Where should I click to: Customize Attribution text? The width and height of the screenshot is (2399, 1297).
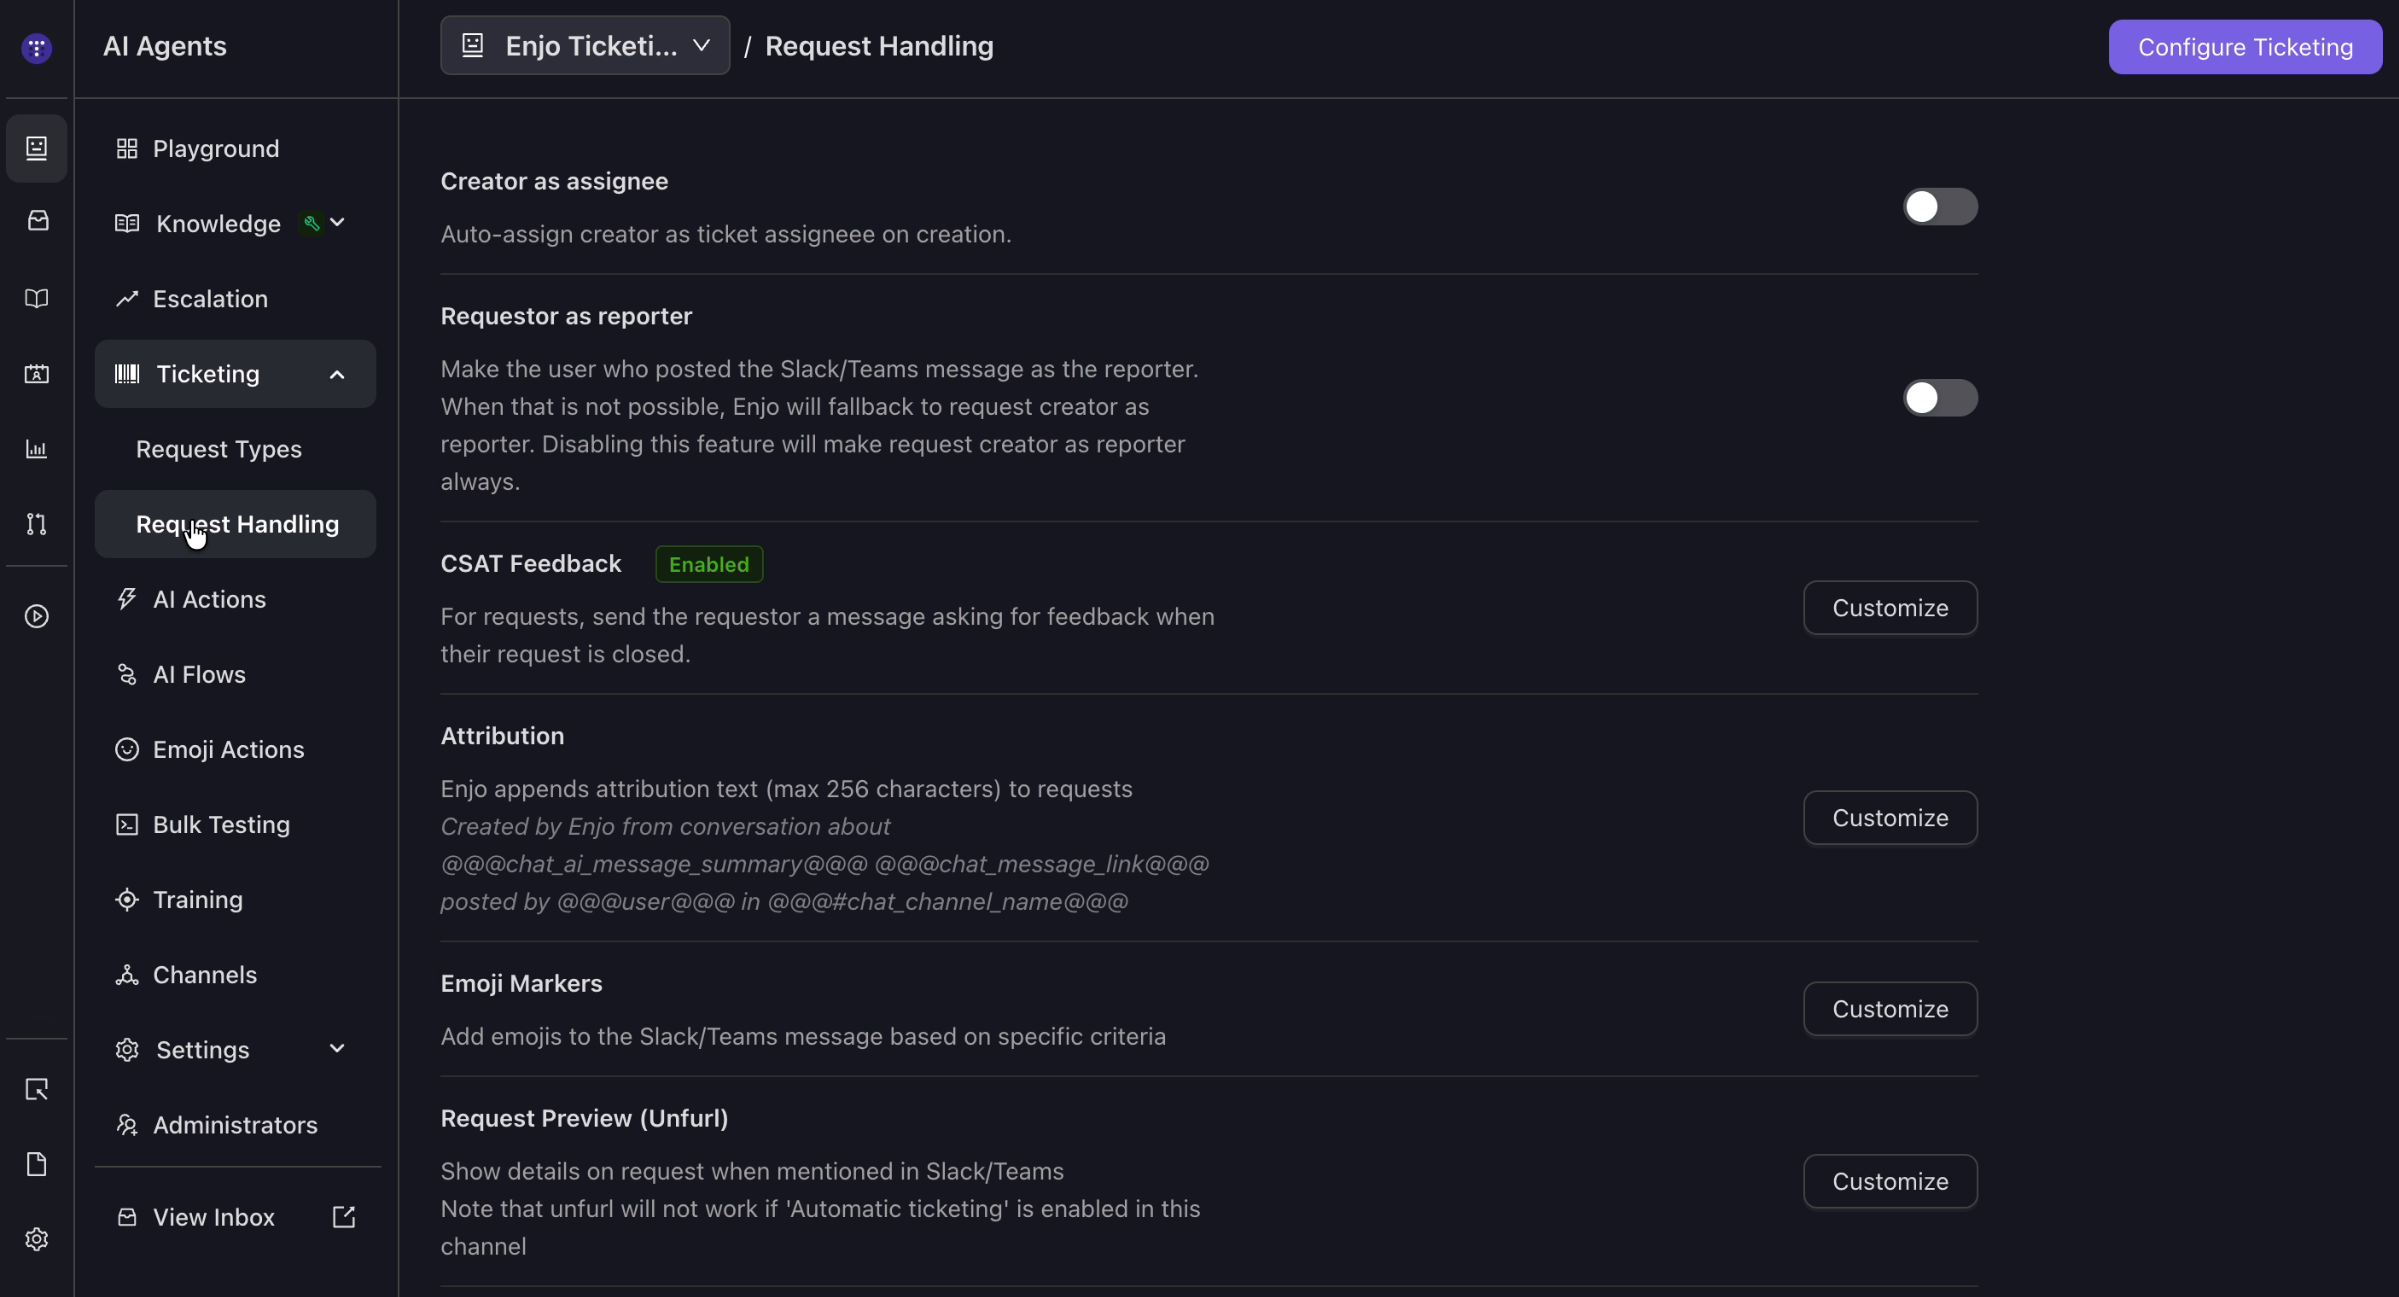tap(1890, 817)
